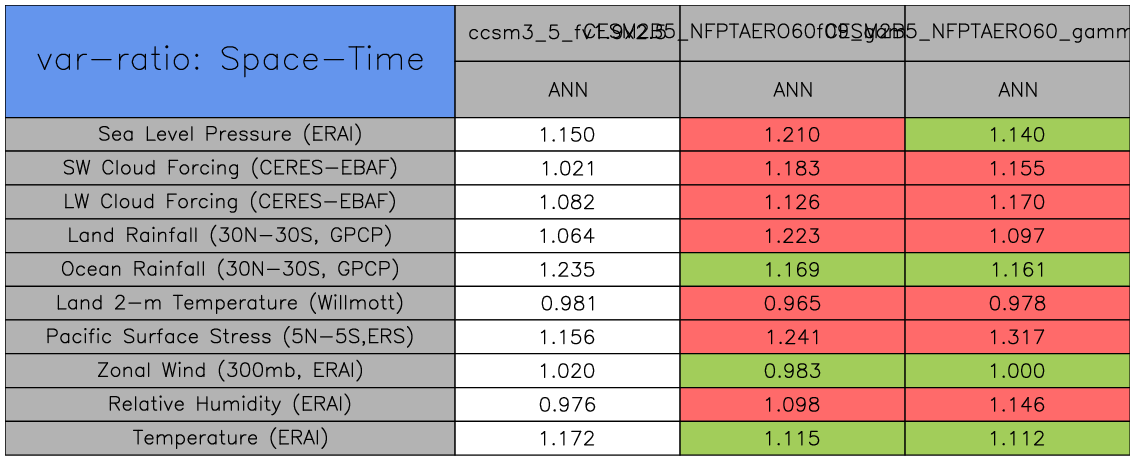
Task: Click the 'Temperature (ERAI)' row label
Action: (x=230, y=438)
